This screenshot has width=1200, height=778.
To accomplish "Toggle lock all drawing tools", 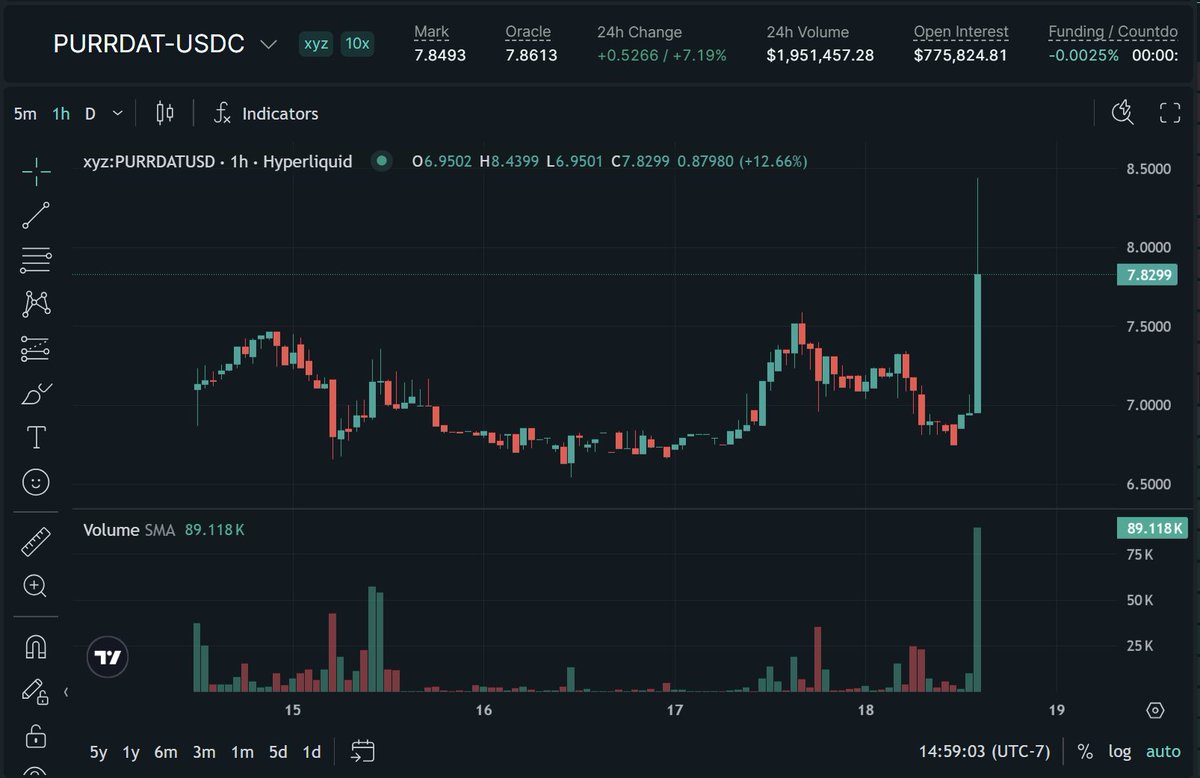I will (36, 736).
